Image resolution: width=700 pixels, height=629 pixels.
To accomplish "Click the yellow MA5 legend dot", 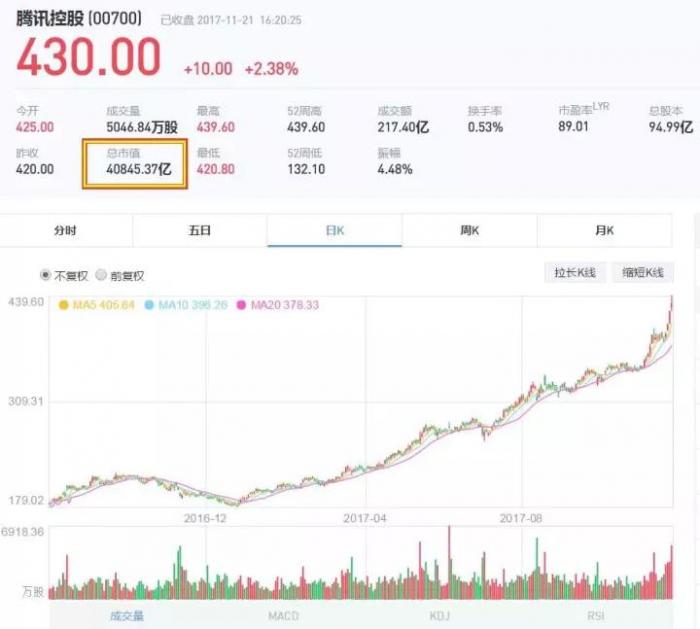I will [x=64, y=305].
